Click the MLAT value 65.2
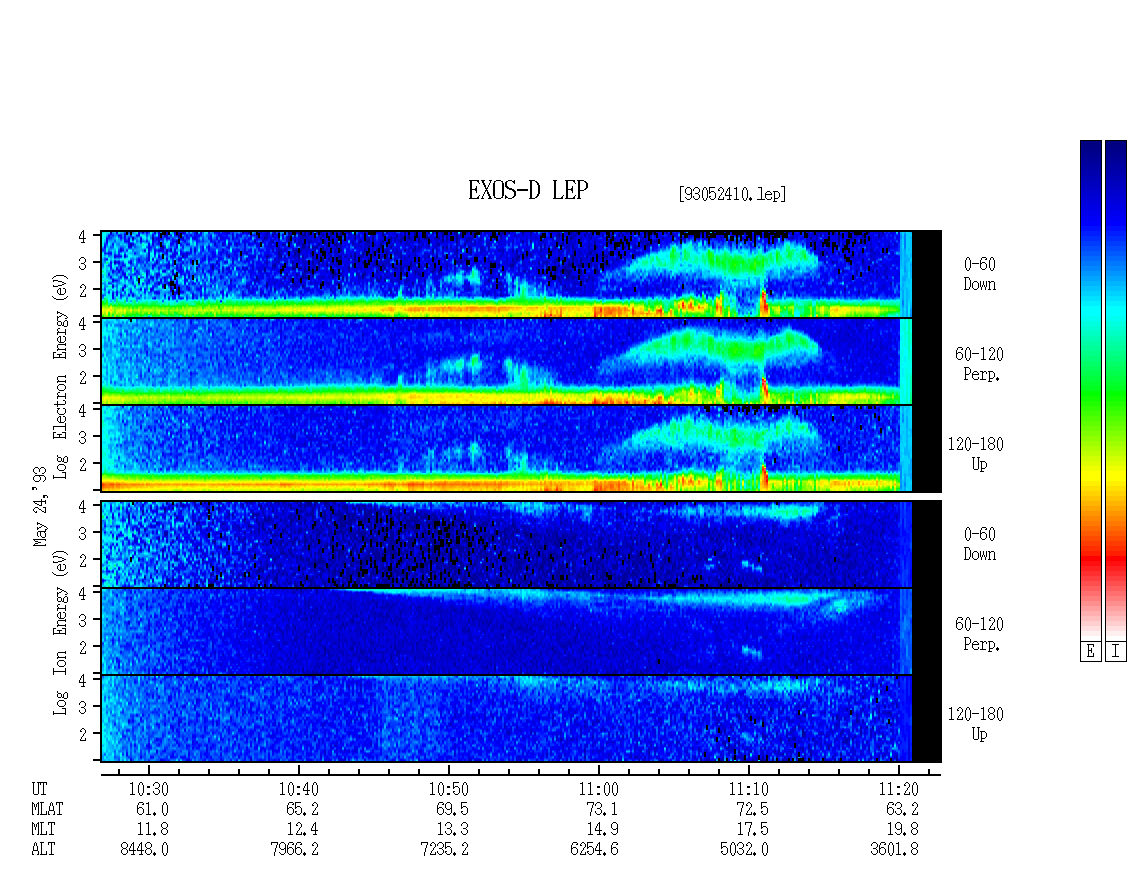Viewport: 1130px width, 875px height. 303,809
